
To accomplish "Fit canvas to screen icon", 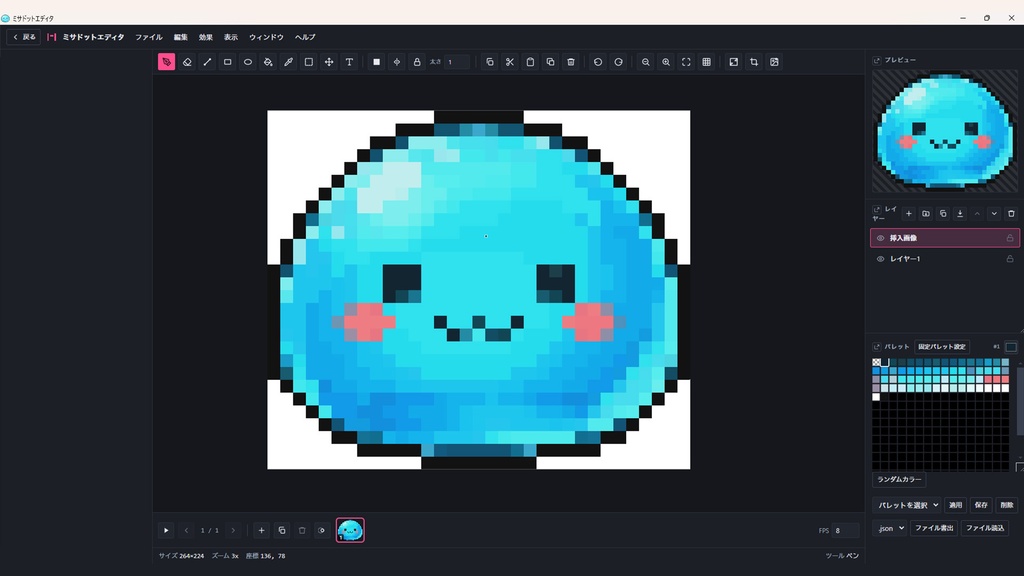I will [x=686, y=62].
